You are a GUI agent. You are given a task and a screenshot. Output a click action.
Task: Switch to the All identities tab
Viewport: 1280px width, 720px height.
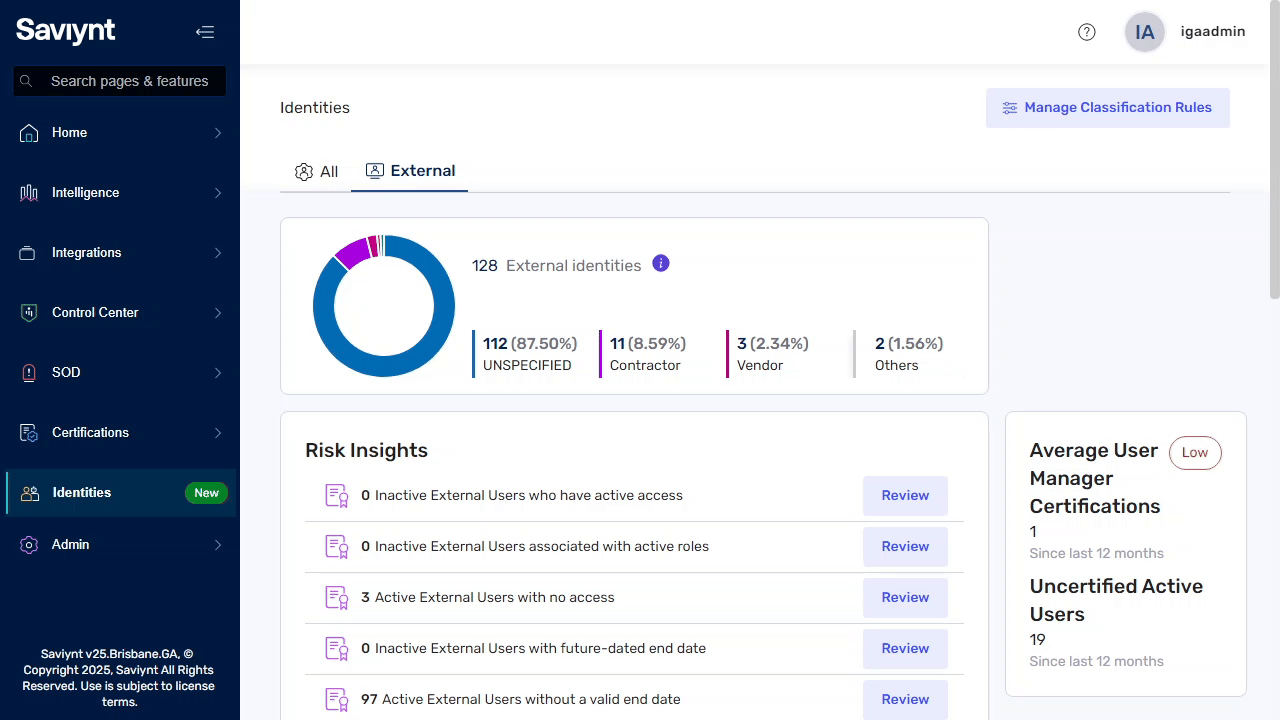316,171
